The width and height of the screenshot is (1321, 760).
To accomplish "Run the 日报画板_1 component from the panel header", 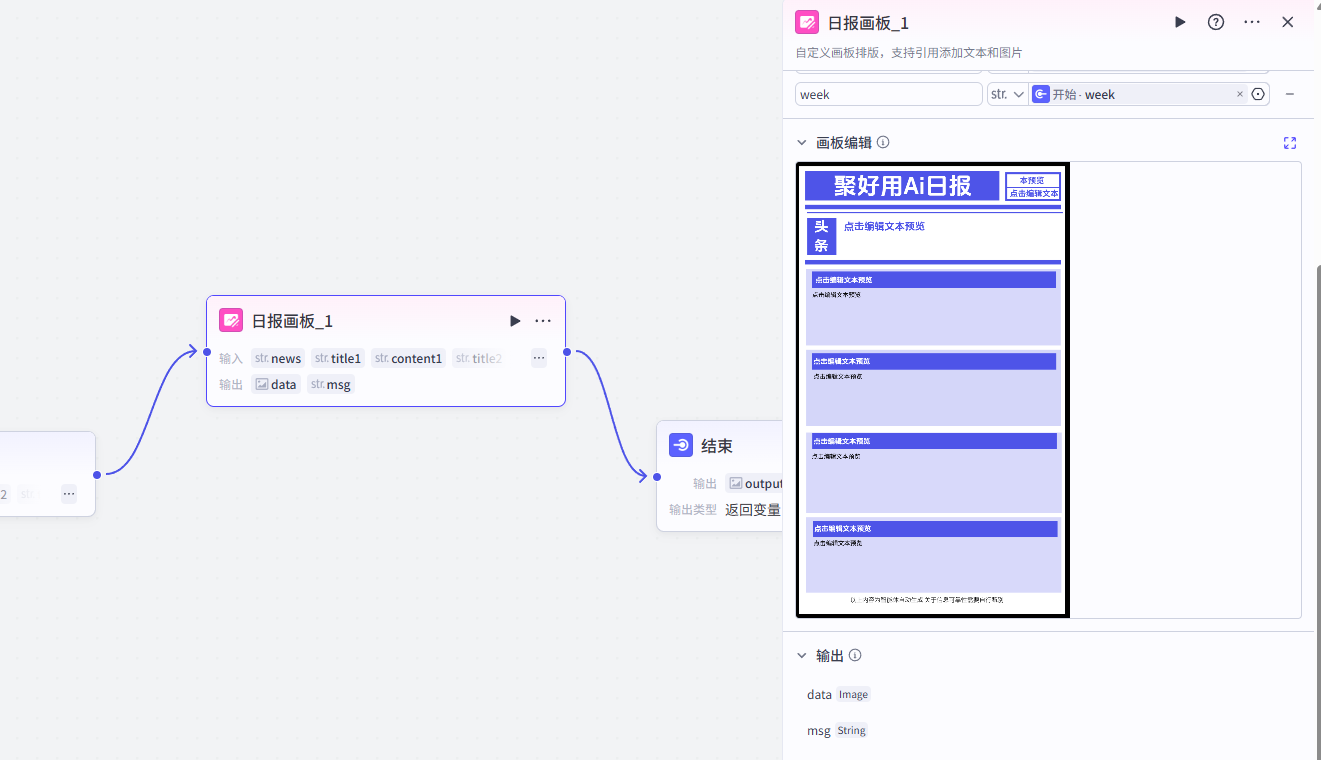I will click(x=1179, y=21).
